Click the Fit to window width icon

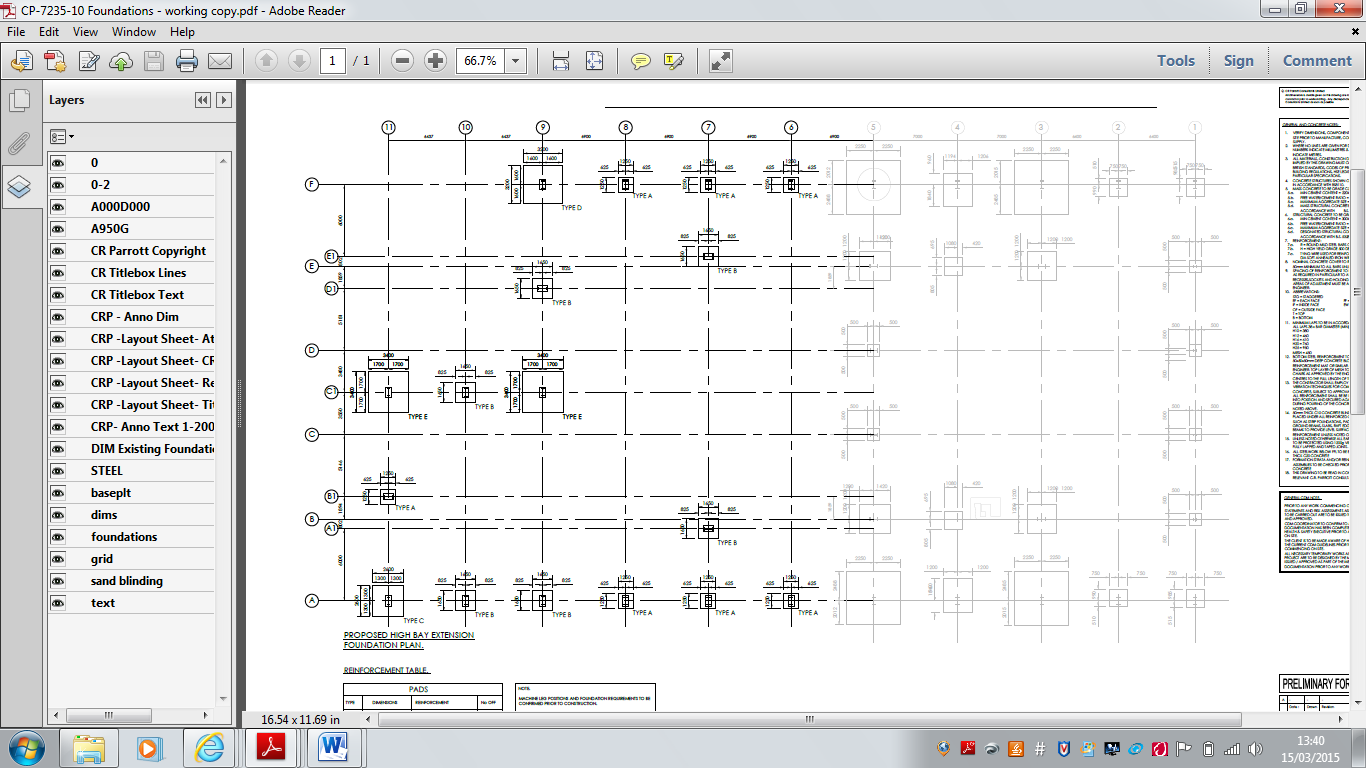561,61
